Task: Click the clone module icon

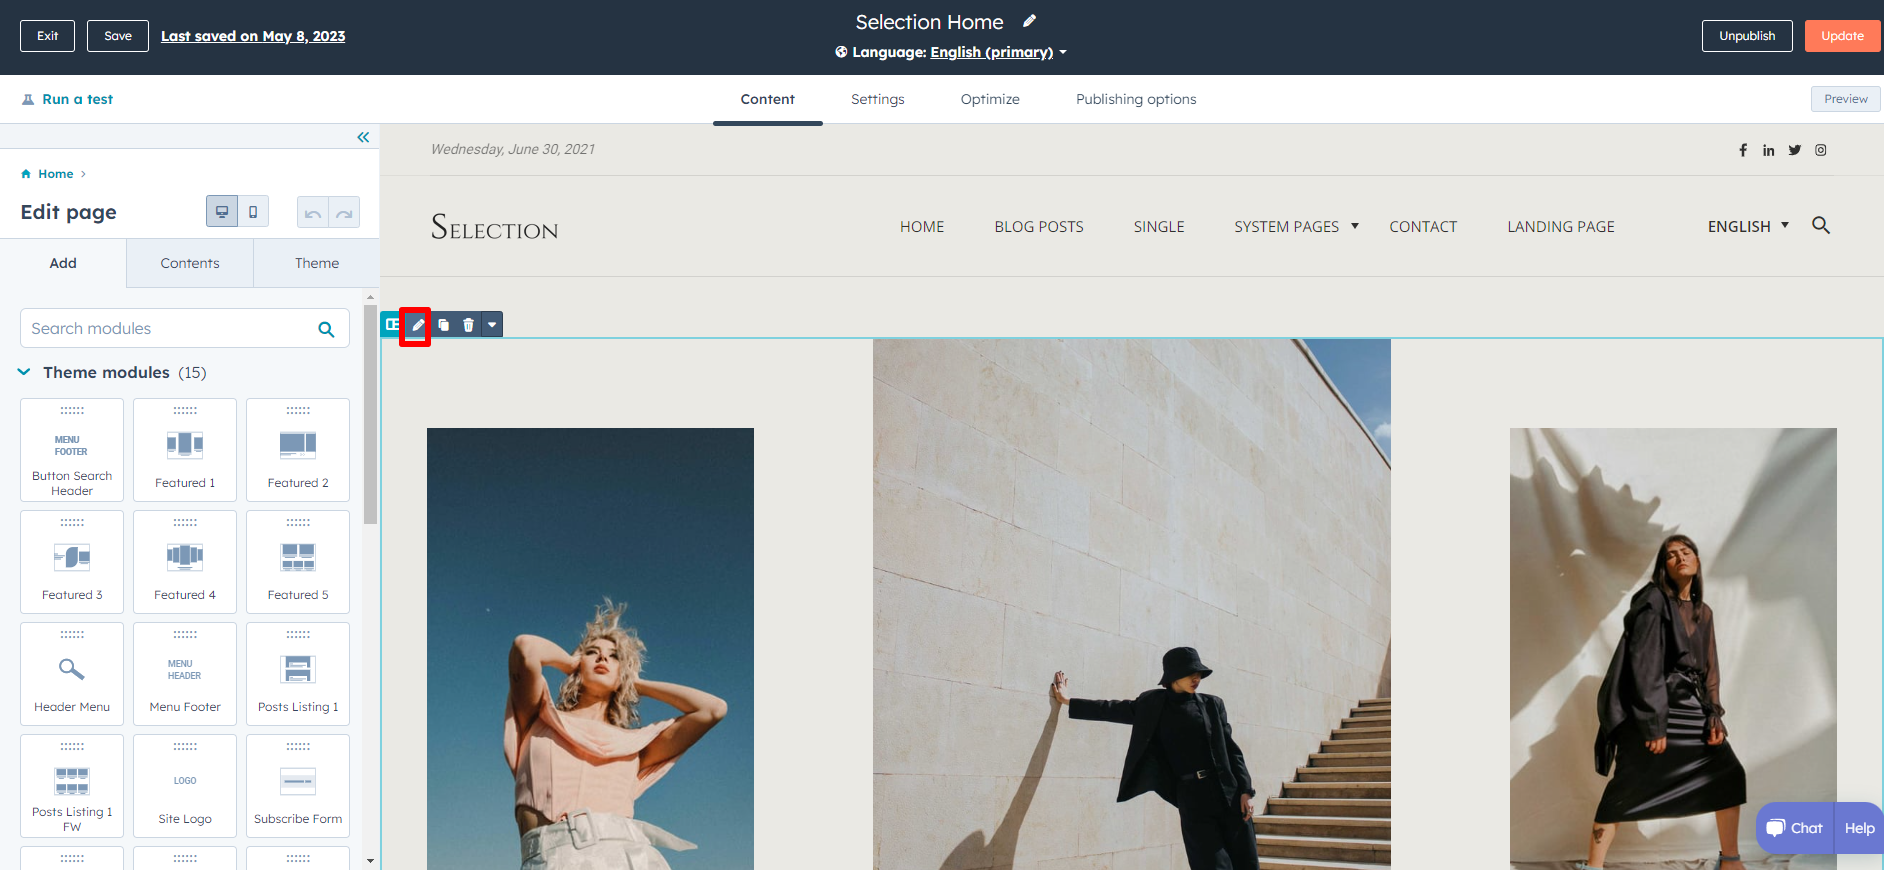Action: point(443,325)
